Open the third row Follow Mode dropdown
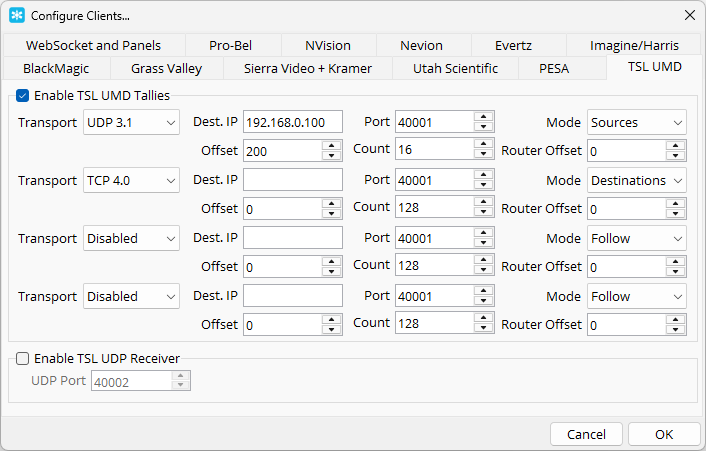The width and height of the screenshot is (706, 451). click(x=636, y=238)
